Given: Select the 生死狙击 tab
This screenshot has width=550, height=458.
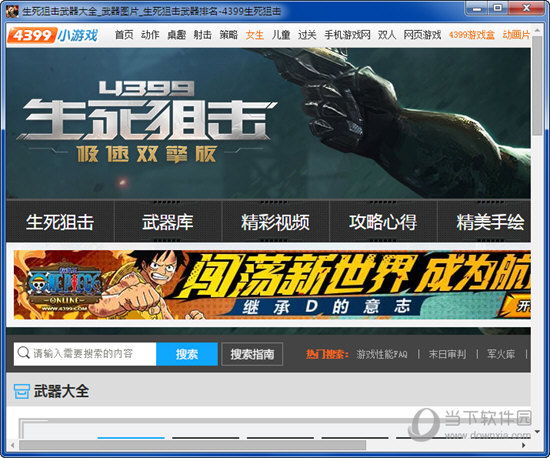Looking at the screenshot, I should (x=60, y=222).
